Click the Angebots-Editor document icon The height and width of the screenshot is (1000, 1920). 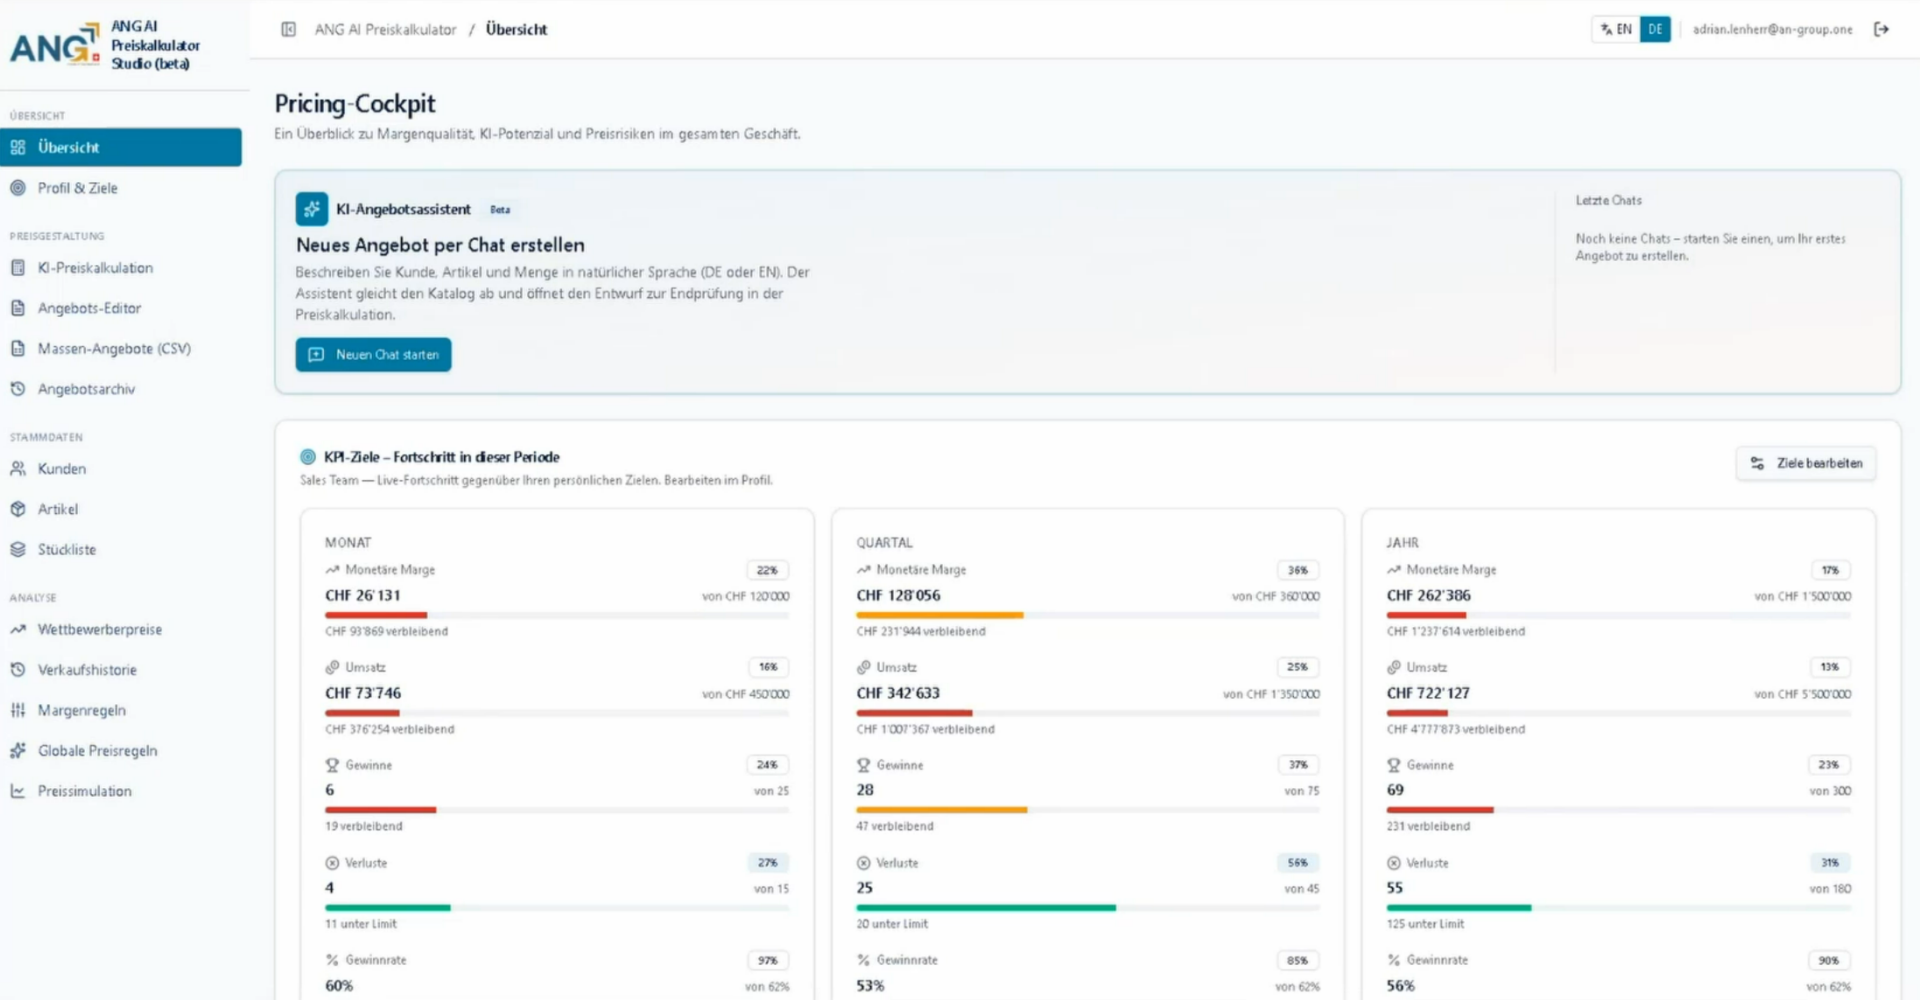(18, 308)
